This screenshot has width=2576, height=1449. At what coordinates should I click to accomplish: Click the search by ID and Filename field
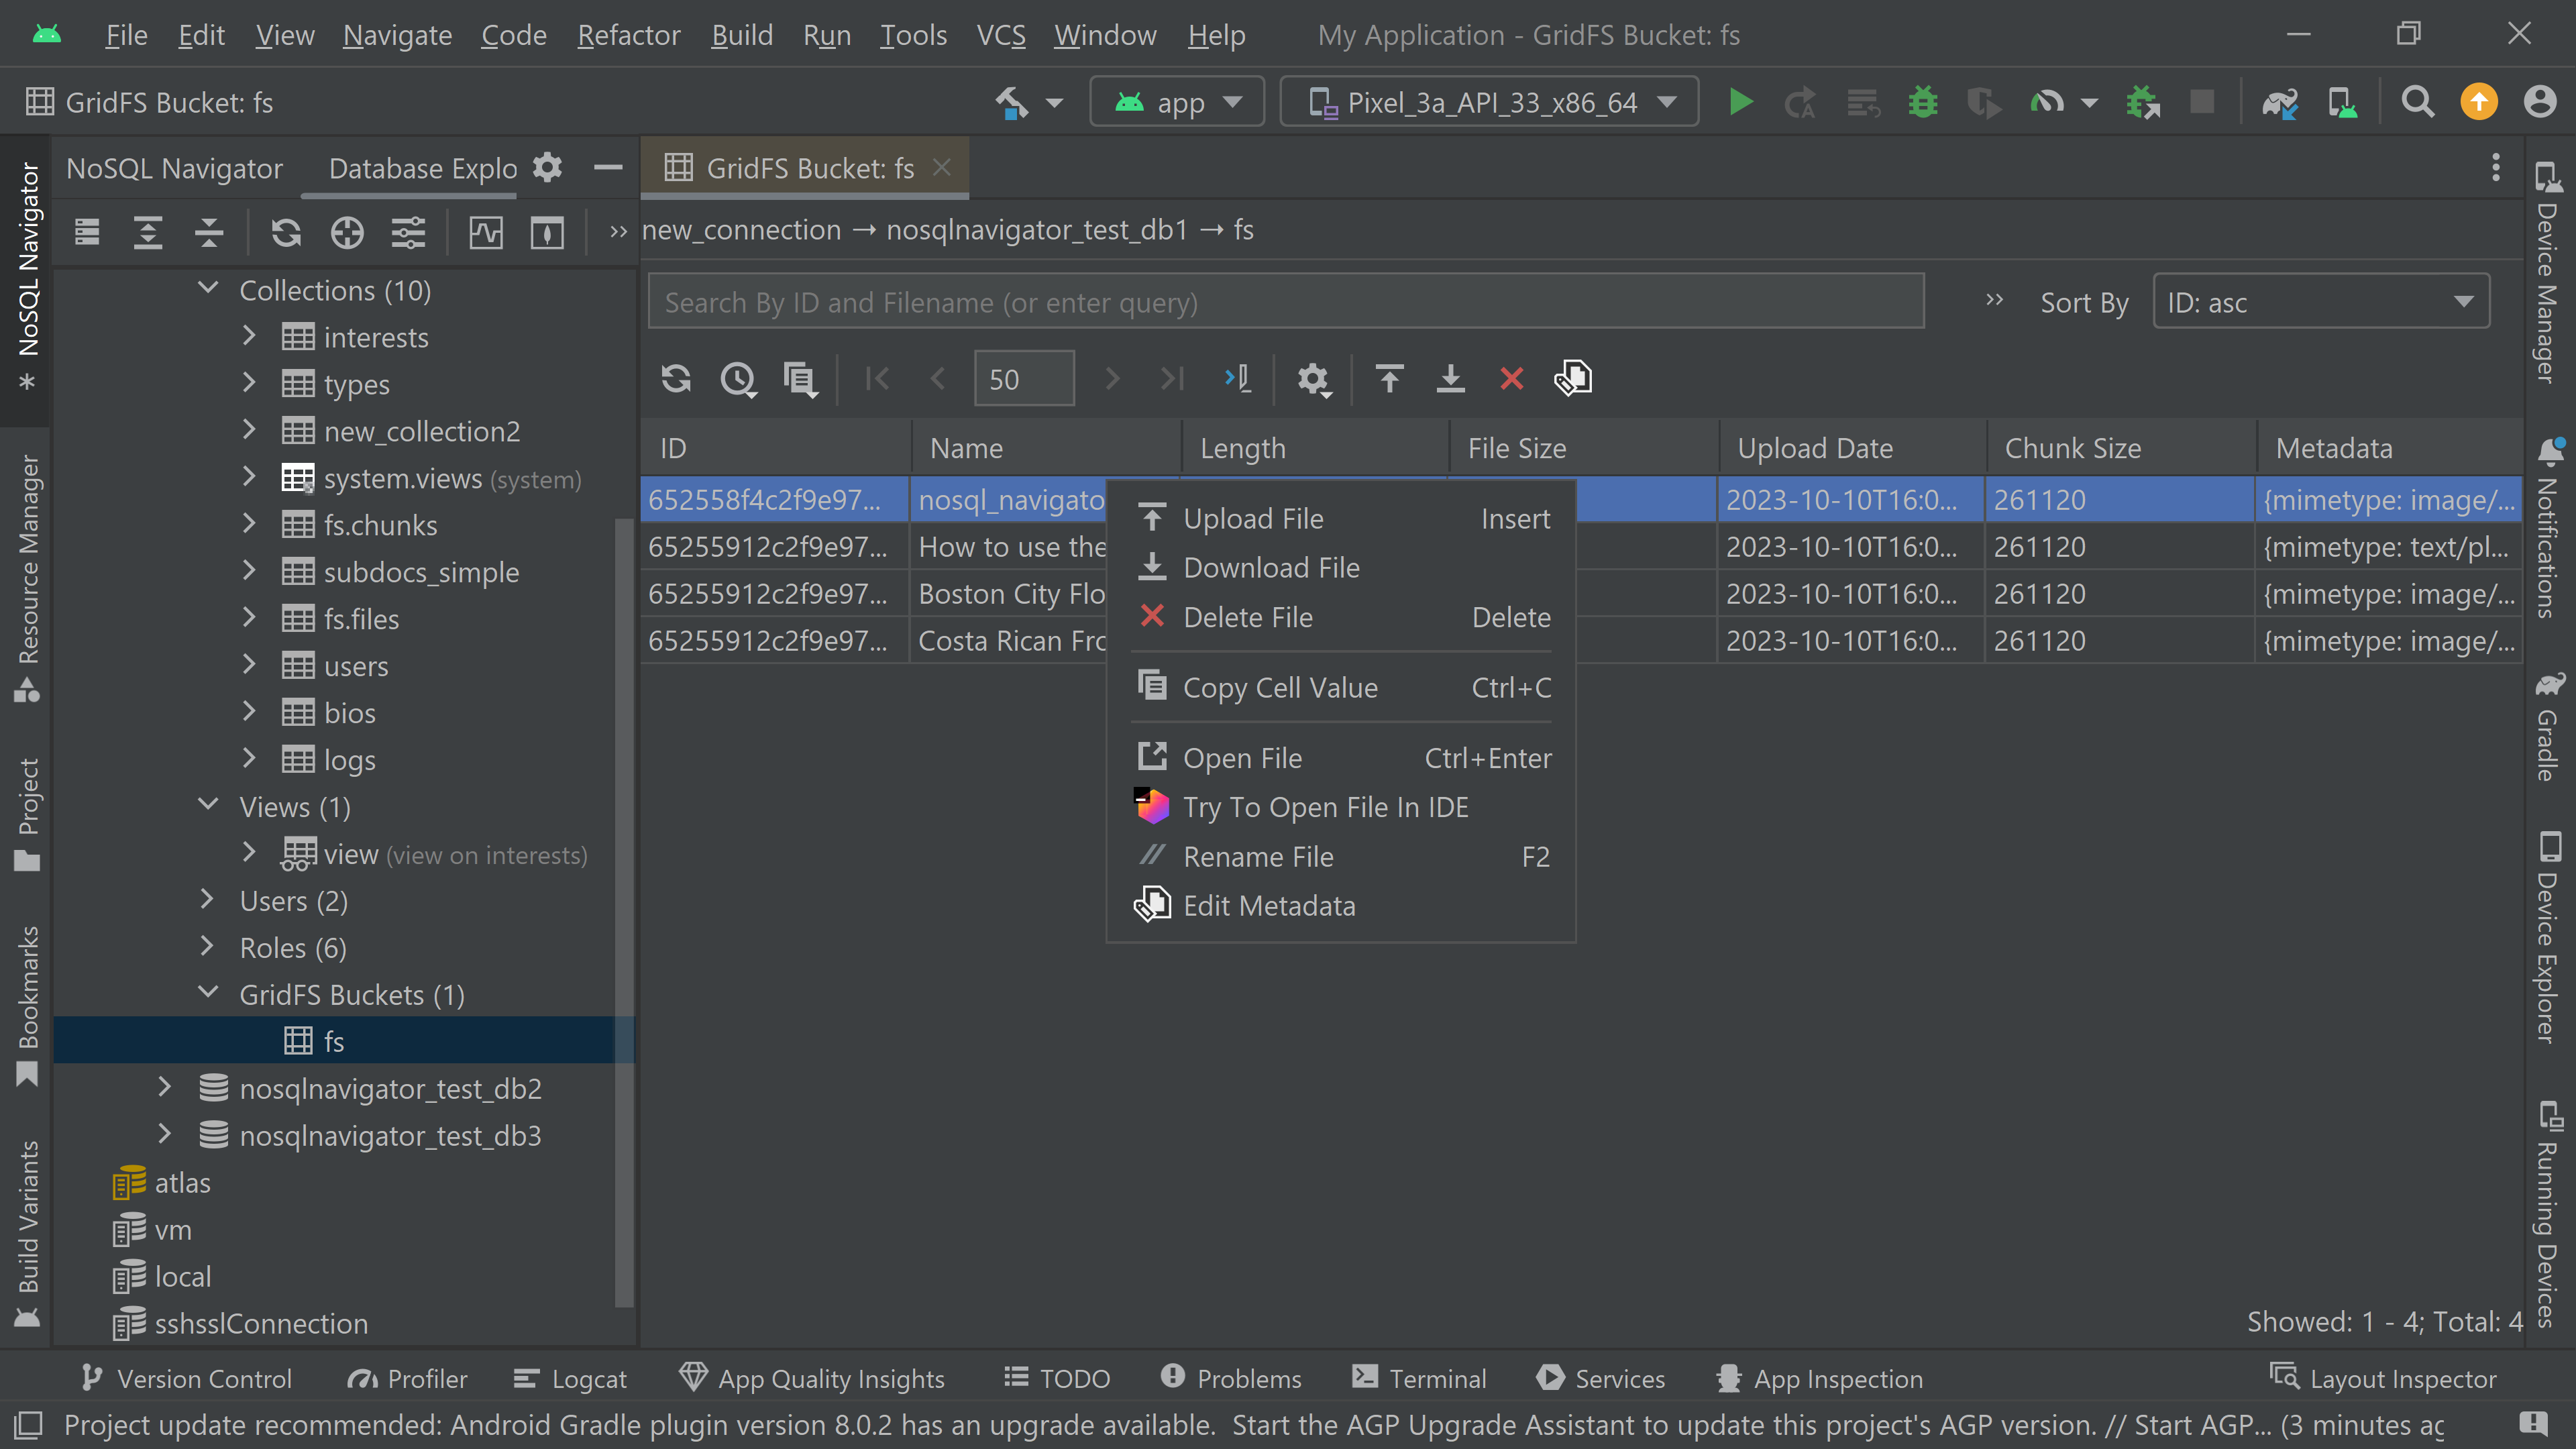click(1285, 302)
